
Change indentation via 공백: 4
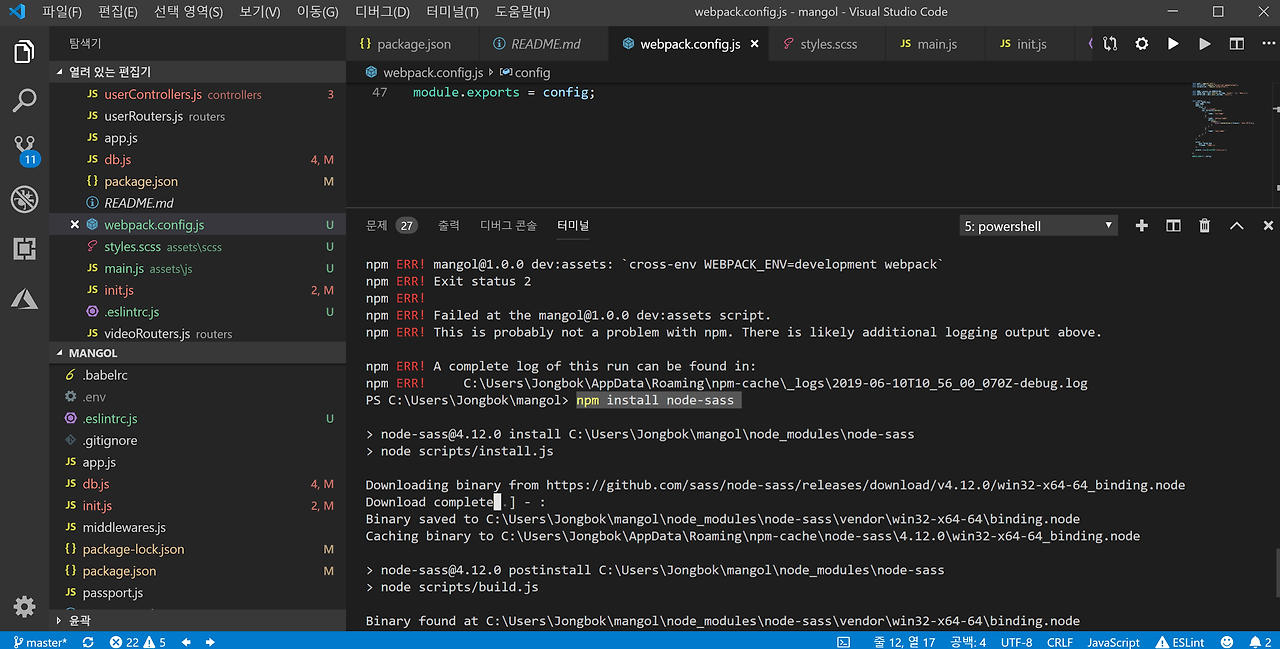click(x=968, y=642)
